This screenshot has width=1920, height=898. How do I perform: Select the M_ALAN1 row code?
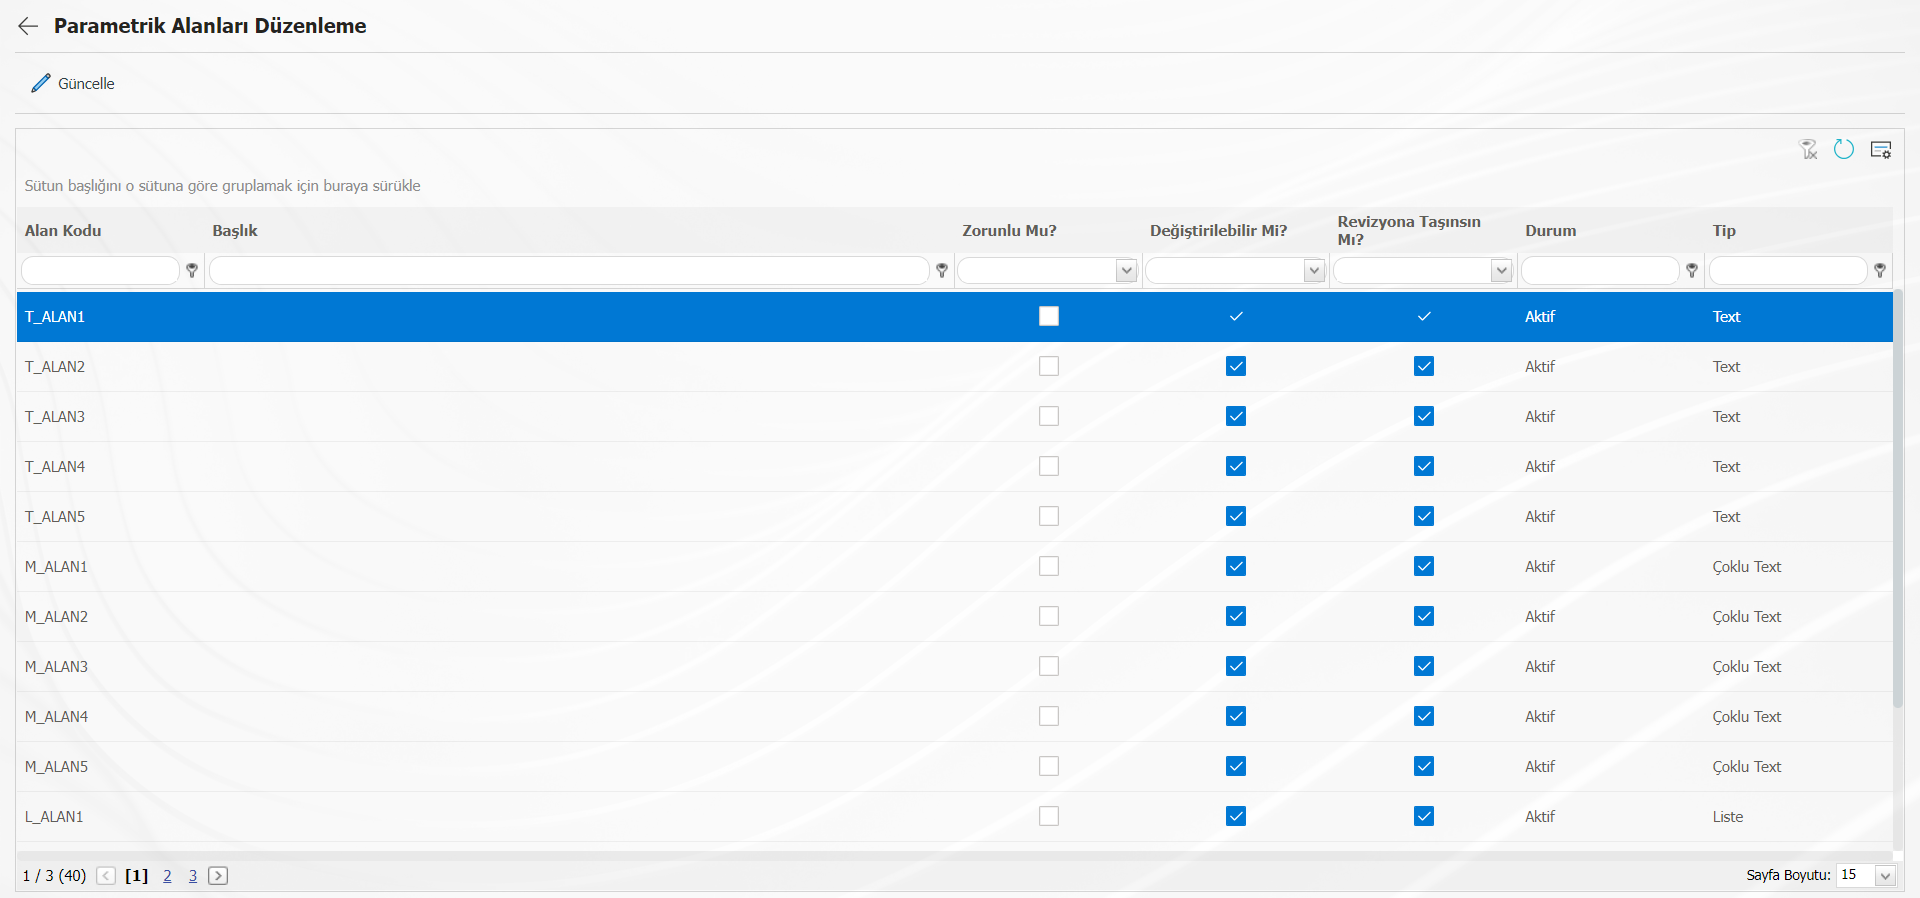[x=56, y=567]
